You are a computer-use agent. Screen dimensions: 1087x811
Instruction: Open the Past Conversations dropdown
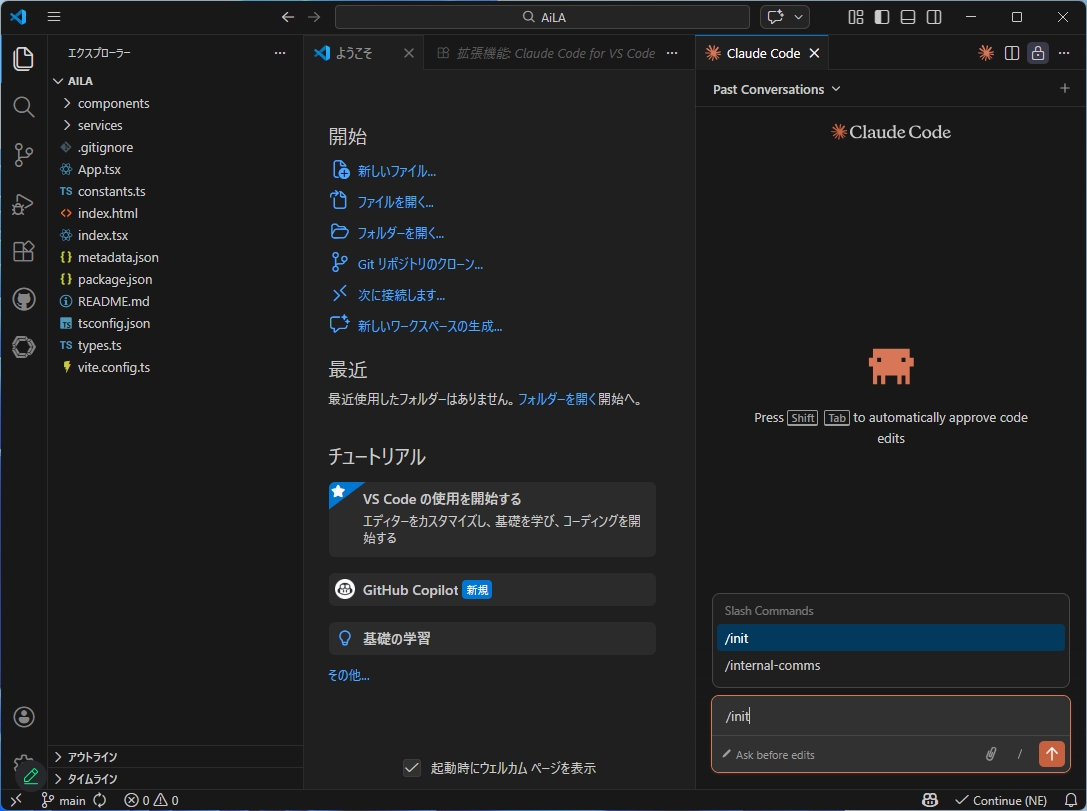[775, 89]
